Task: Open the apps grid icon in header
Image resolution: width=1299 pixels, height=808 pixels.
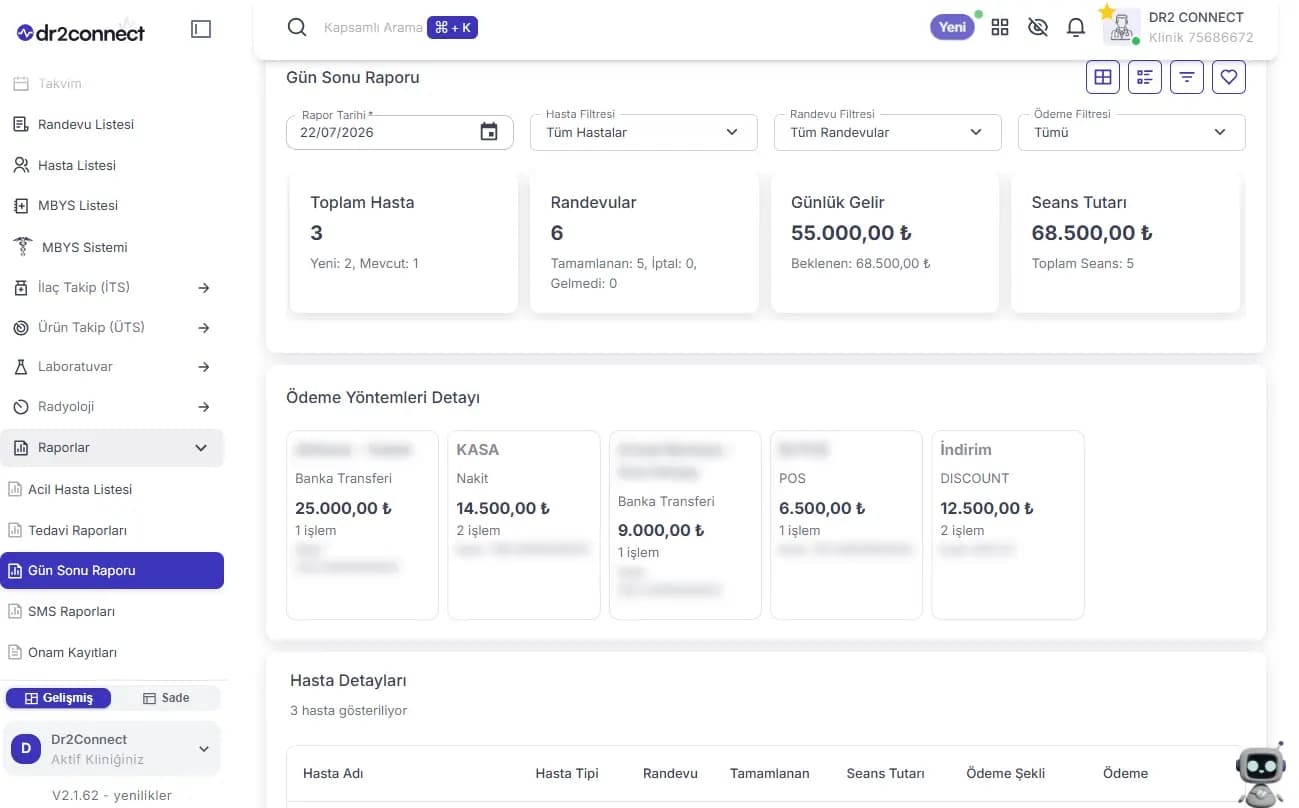Action: (x=1000, y=27)
